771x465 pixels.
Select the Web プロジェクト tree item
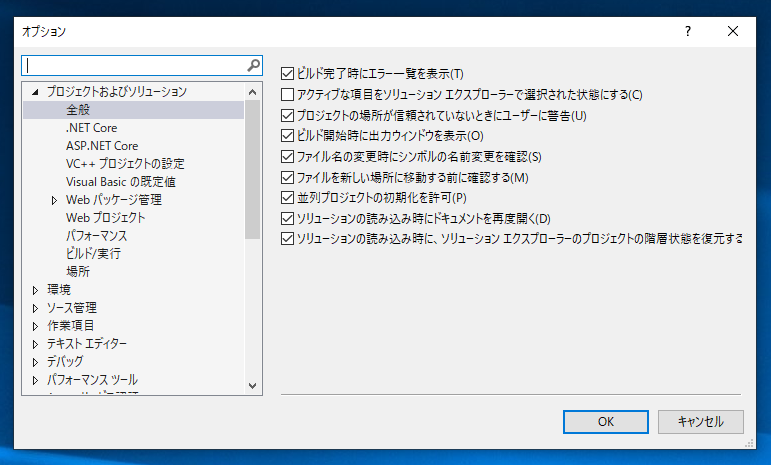106,218
